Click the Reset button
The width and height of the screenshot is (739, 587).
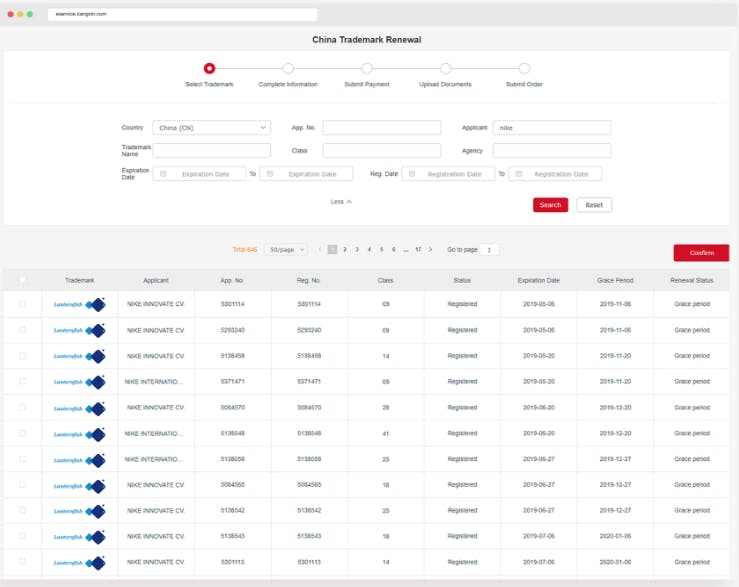pos(594,205)
